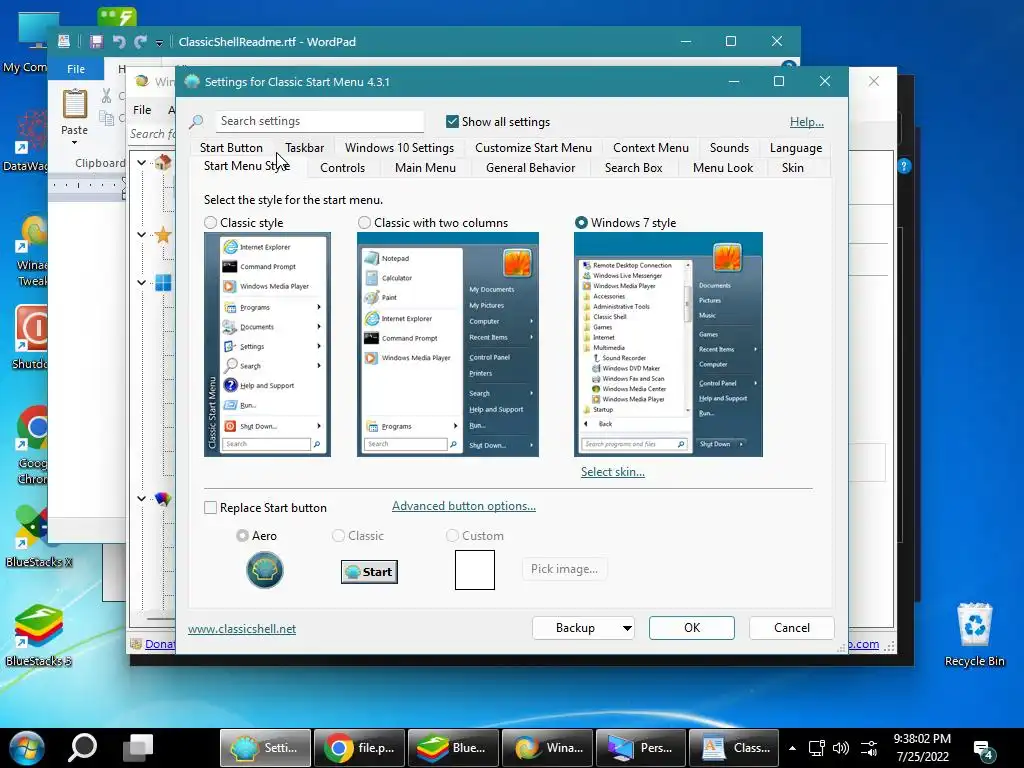
Task: Click the volume speaker tray icon
Action: click(x=840, y=748)
